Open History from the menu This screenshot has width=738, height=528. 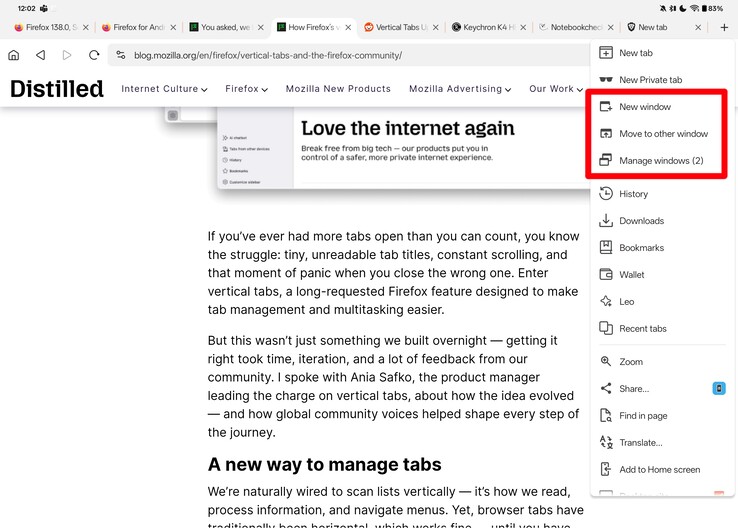tap(662, 193)
